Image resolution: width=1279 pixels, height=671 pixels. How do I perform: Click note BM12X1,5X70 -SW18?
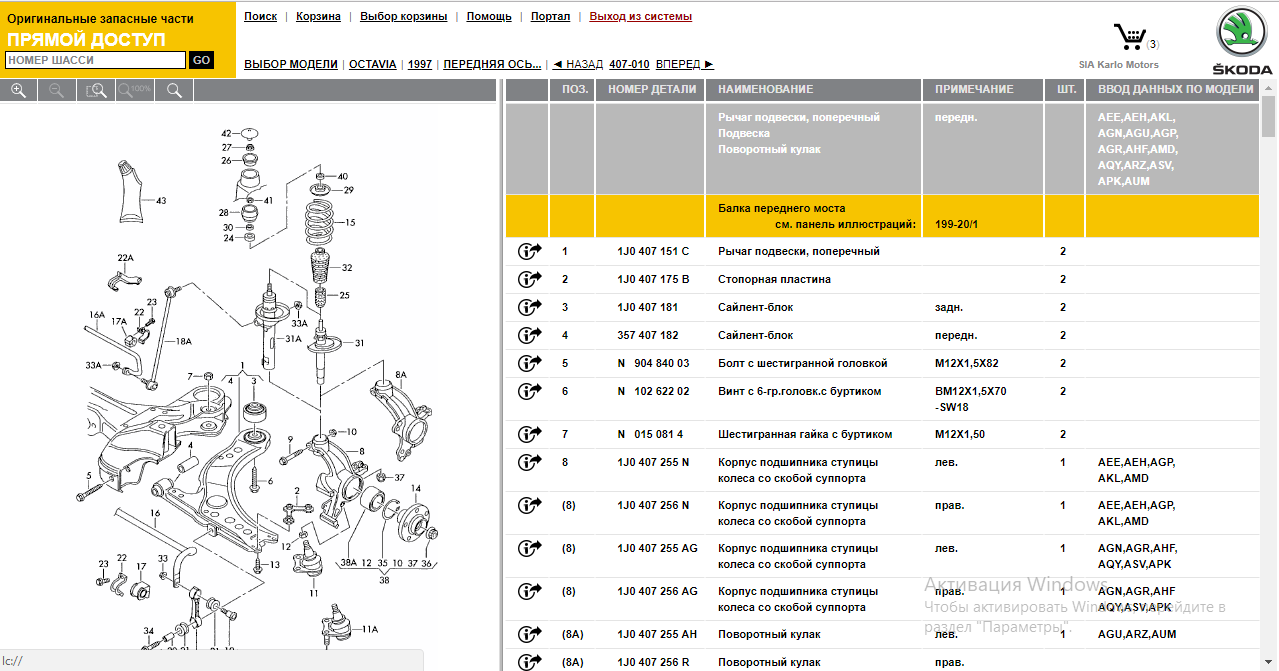click(970, 399)
